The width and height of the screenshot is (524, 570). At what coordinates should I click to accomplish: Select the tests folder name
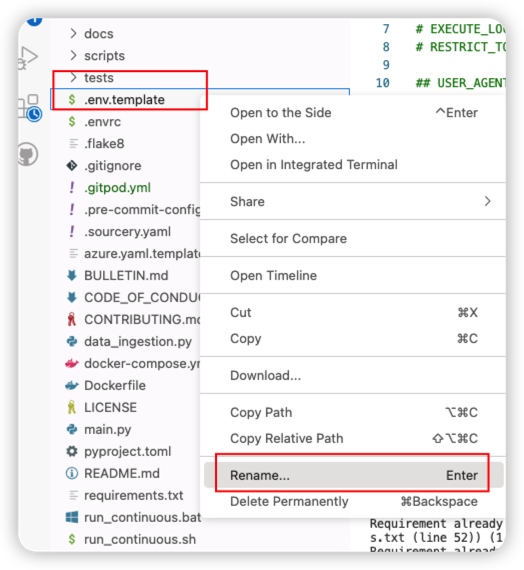click(99, 77)
